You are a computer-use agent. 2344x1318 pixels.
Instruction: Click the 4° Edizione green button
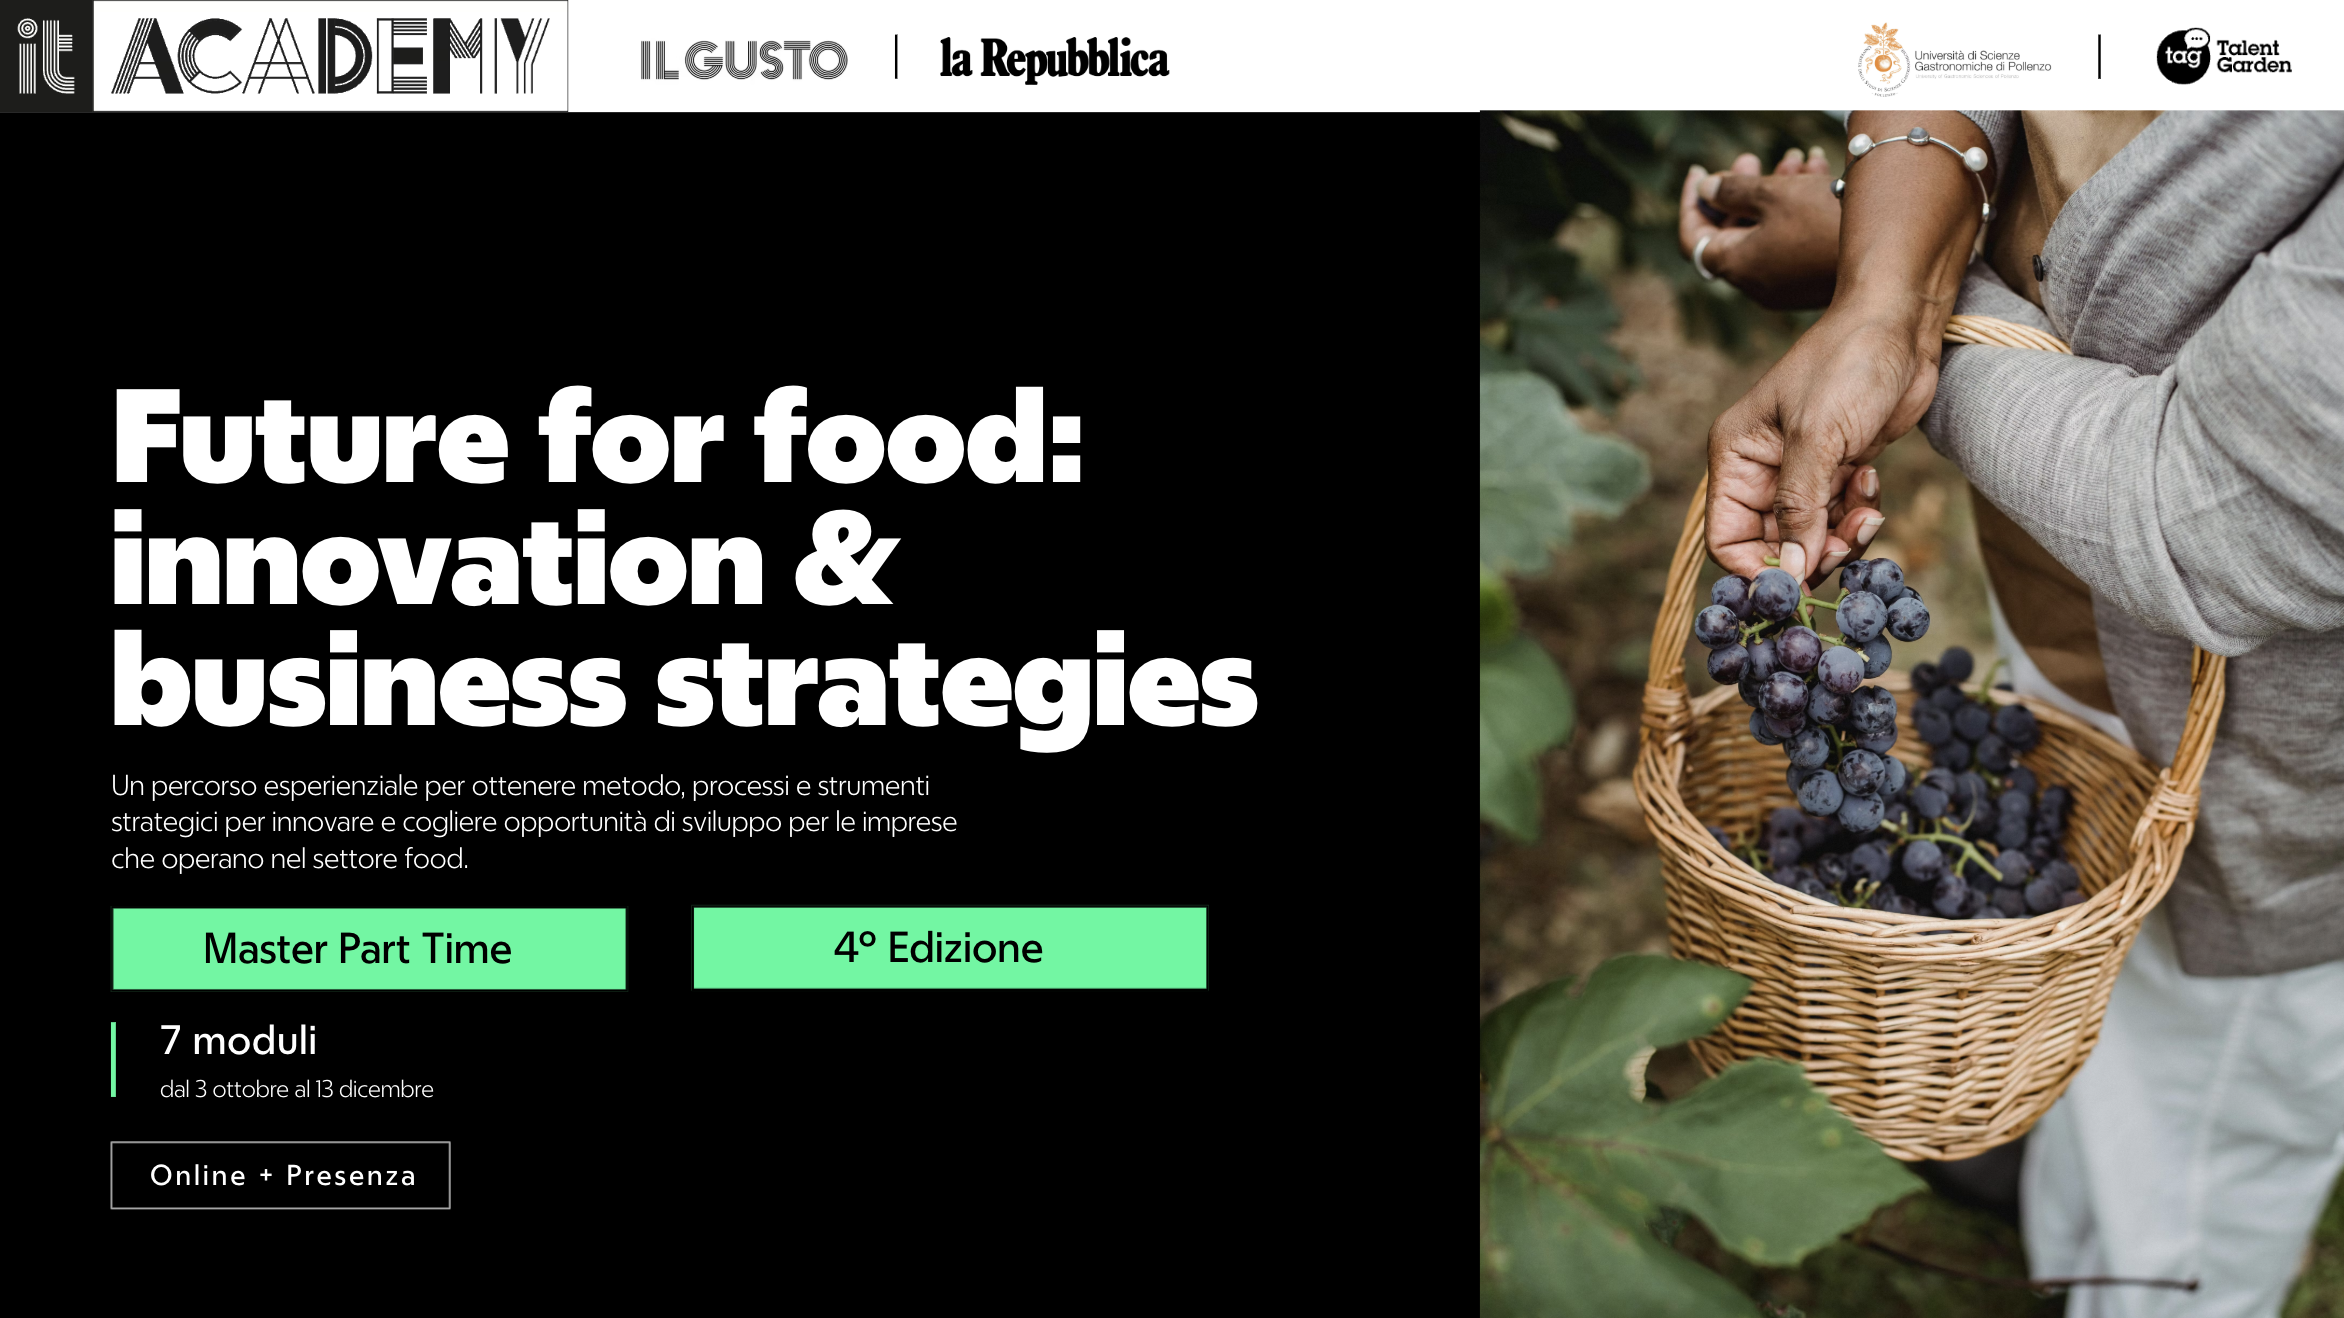tap(950, 947)
